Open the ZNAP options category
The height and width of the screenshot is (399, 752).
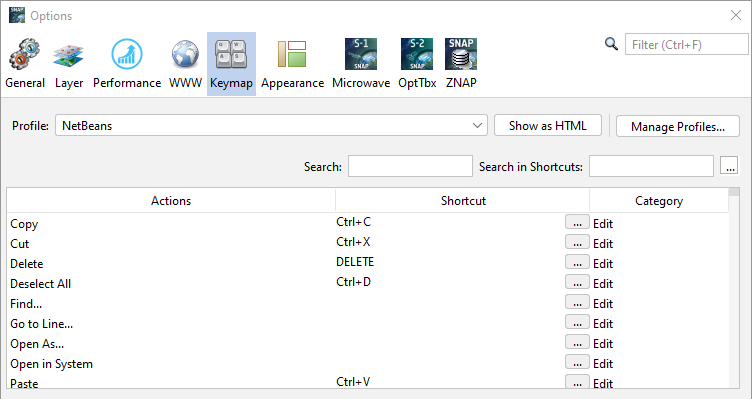coord(461,64)
